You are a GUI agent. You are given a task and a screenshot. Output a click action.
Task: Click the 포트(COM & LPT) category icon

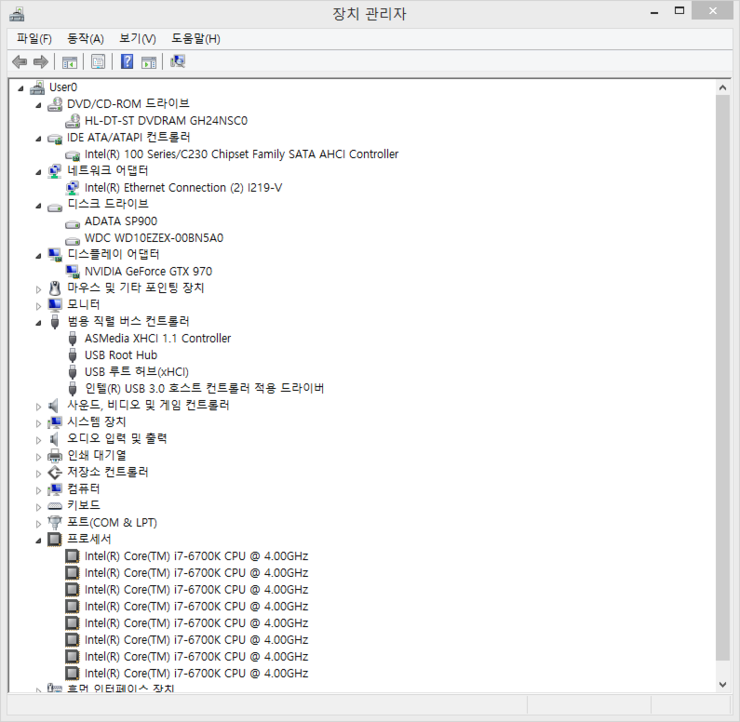[55, 522]
